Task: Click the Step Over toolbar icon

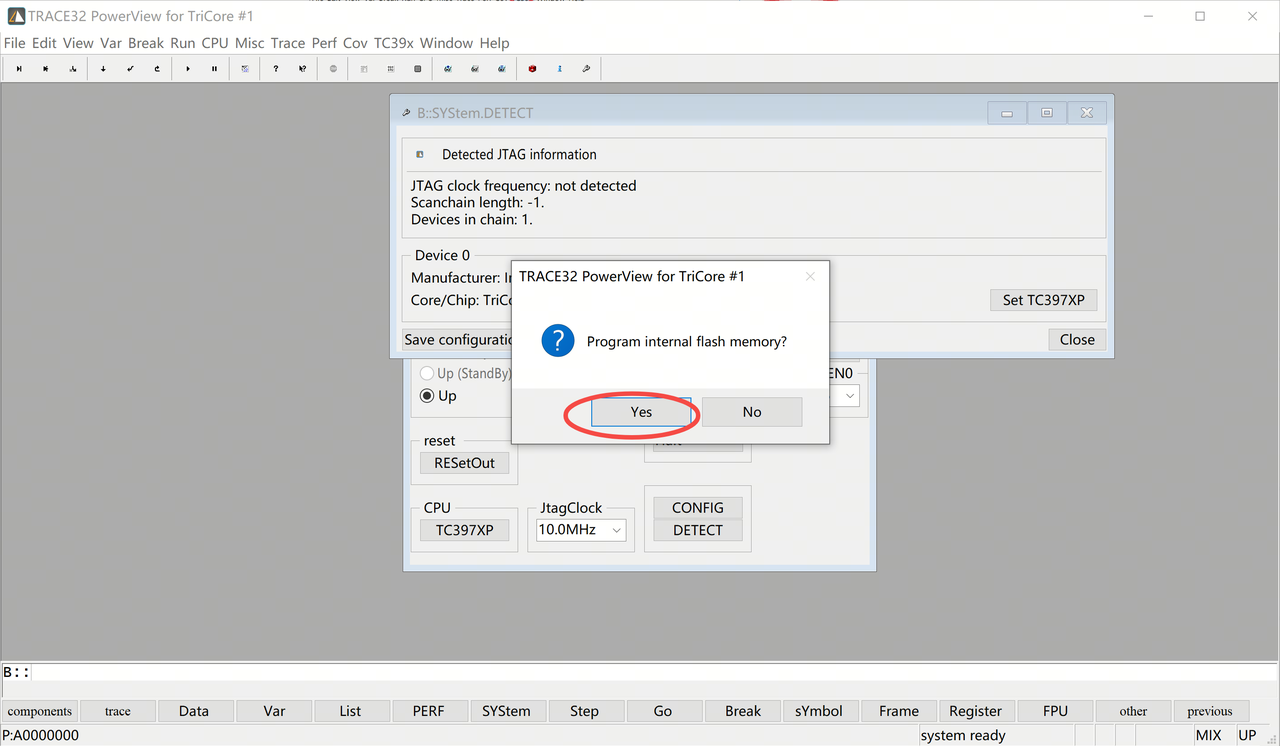Action: pos(46,69)
